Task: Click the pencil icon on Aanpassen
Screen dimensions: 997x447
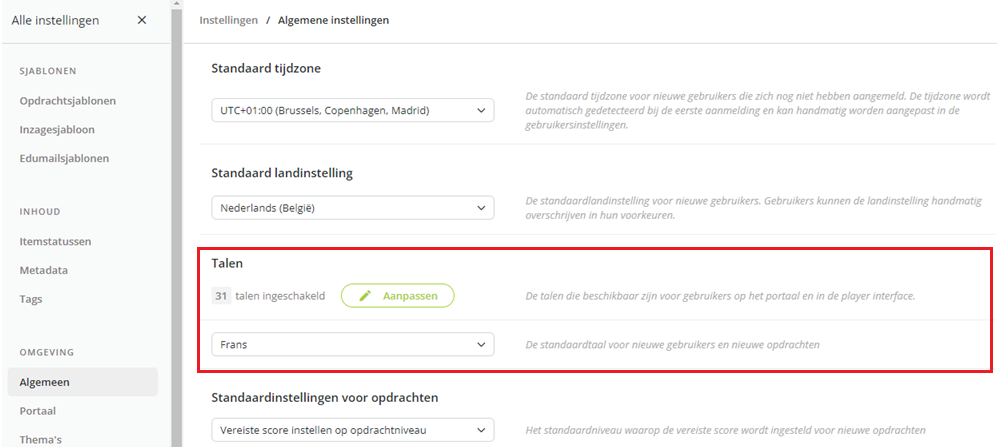Action: click(x=365, y=296)
